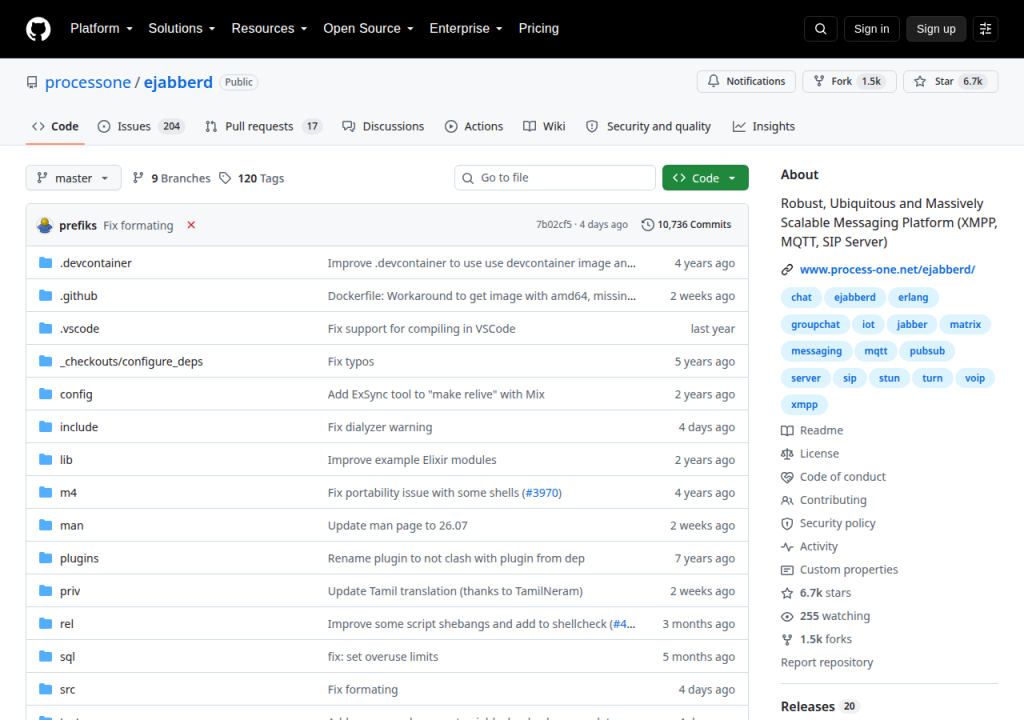Open the Actions tab
This screenshot has width=1024, height=720.
[474, 126]
